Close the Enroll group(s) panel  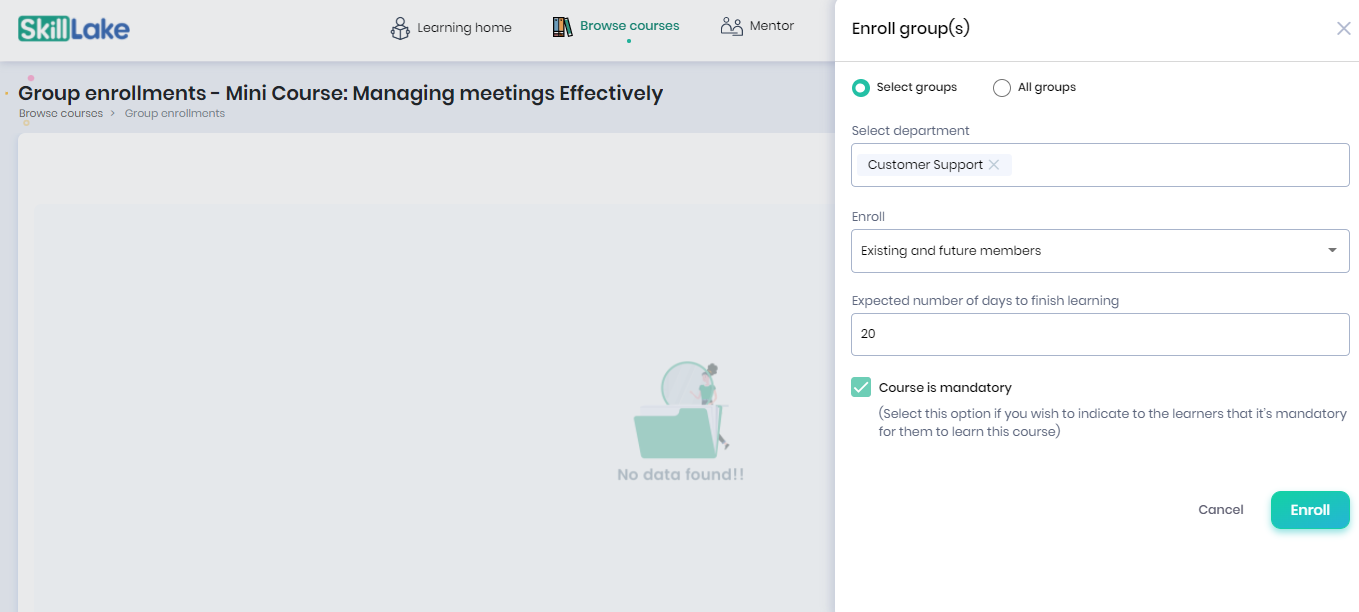click(1343, 29)
